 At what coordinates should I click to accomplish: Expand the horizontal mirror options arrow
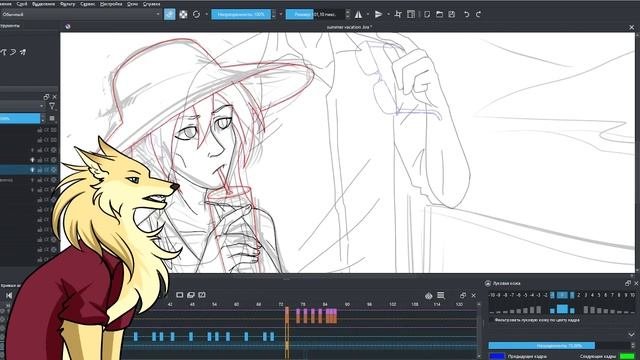368,14
